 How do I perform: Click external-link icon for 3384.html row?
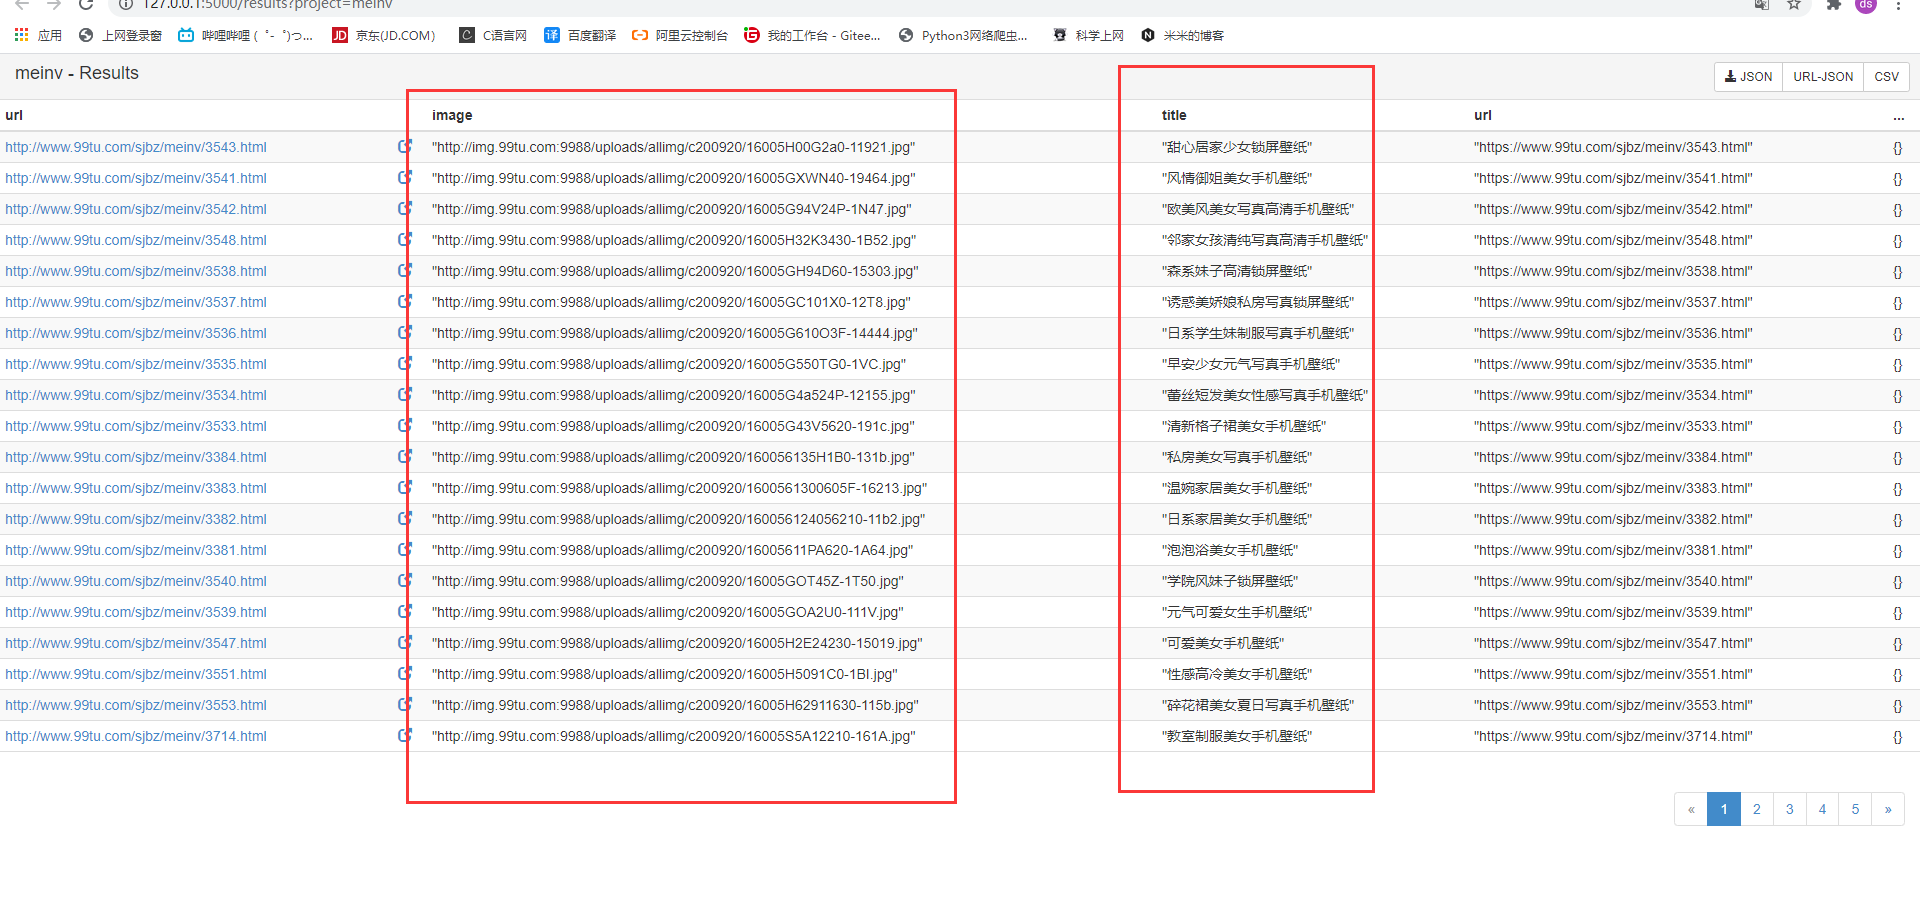click(x=404, y=456)
